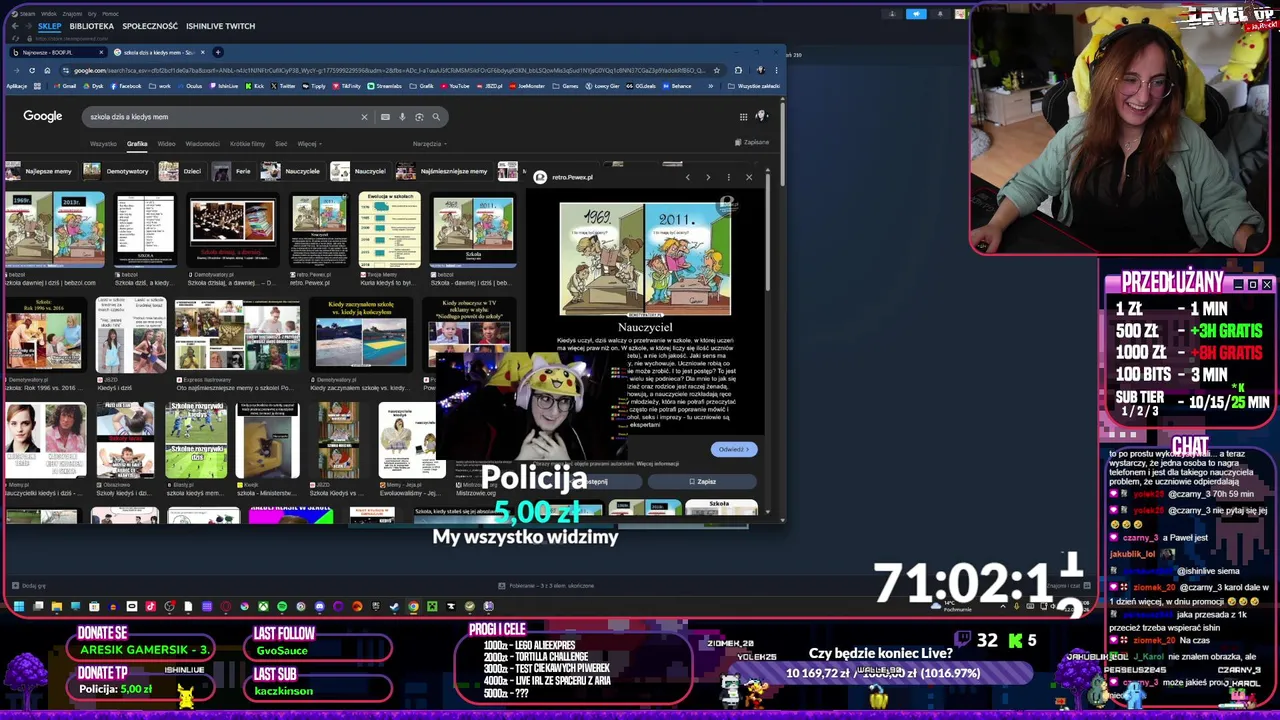This screenshot has width=1280, height=720.
Task: Open the 1969 vs 2011 preview image
Action: coord(645,259)
